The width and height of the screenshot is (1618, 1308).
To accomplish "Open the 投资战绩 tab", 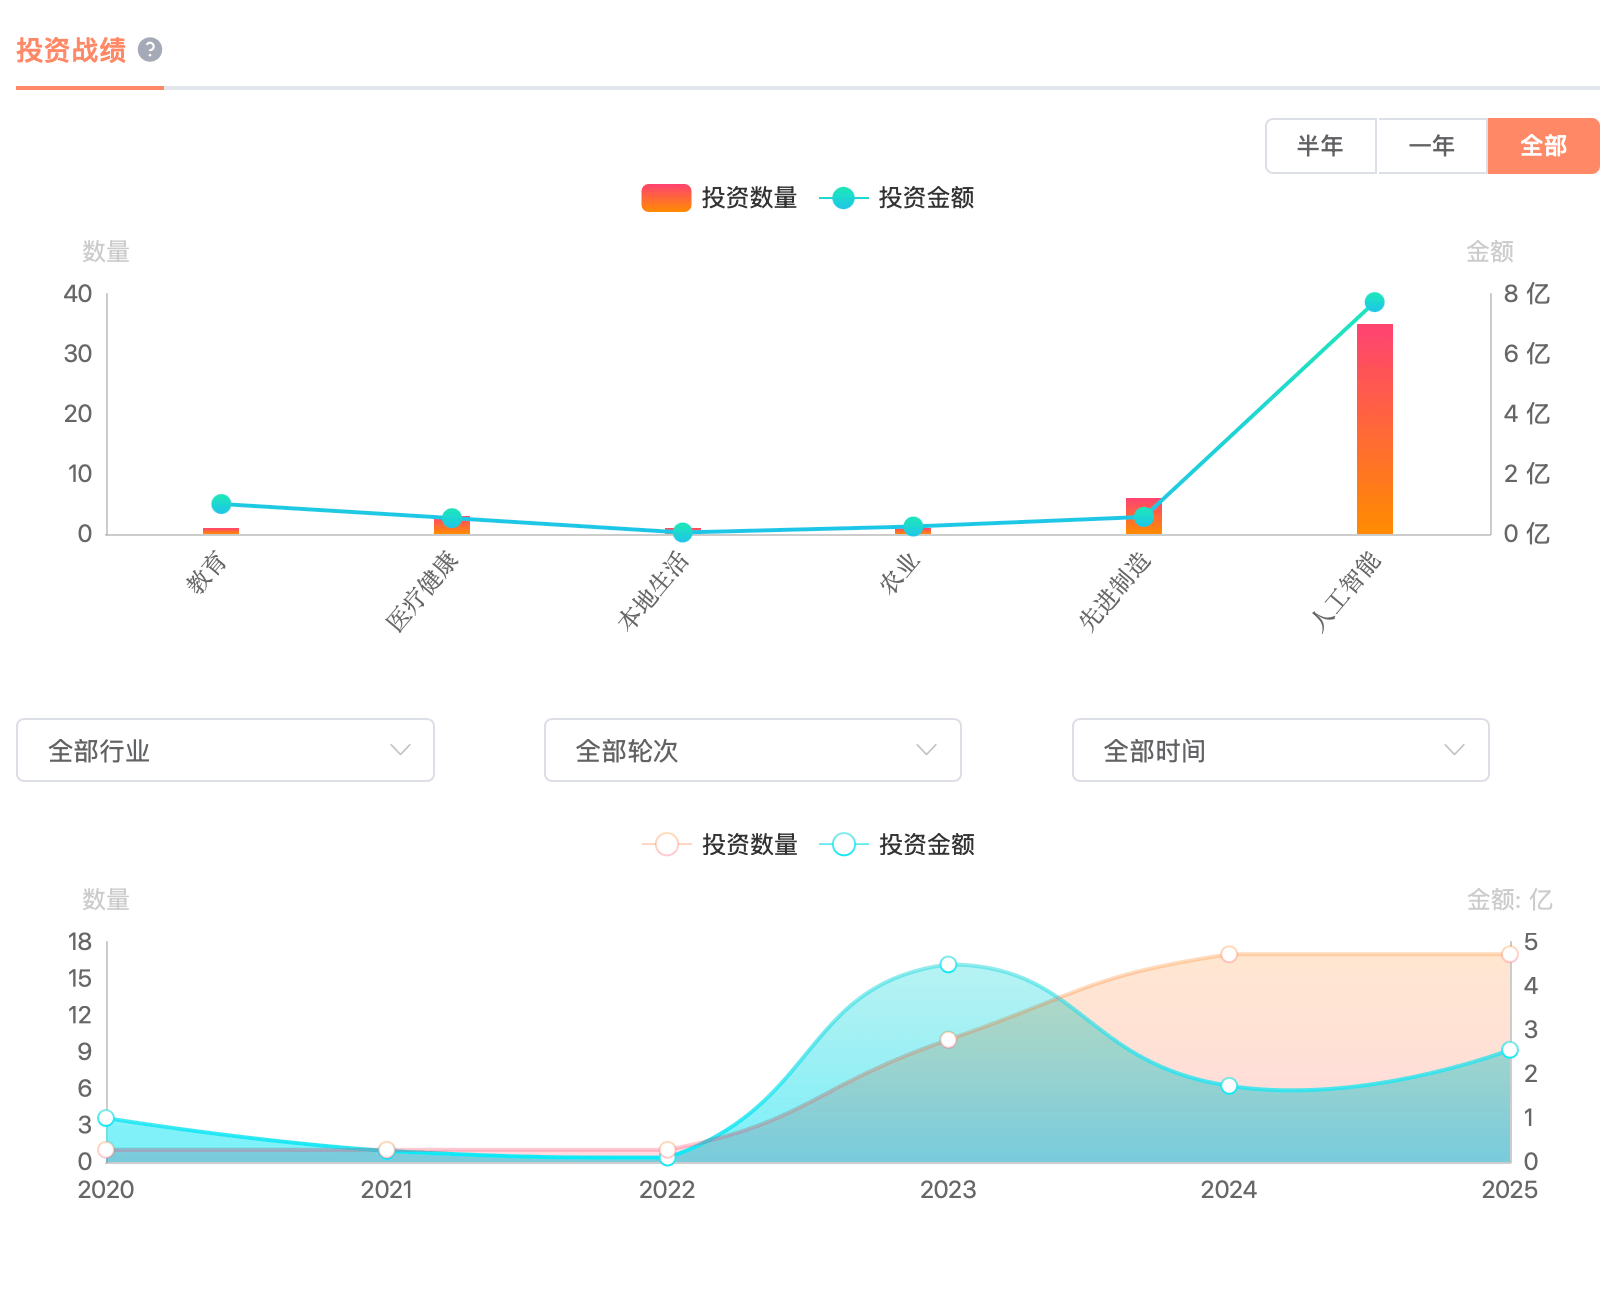I will pos(71,51).
